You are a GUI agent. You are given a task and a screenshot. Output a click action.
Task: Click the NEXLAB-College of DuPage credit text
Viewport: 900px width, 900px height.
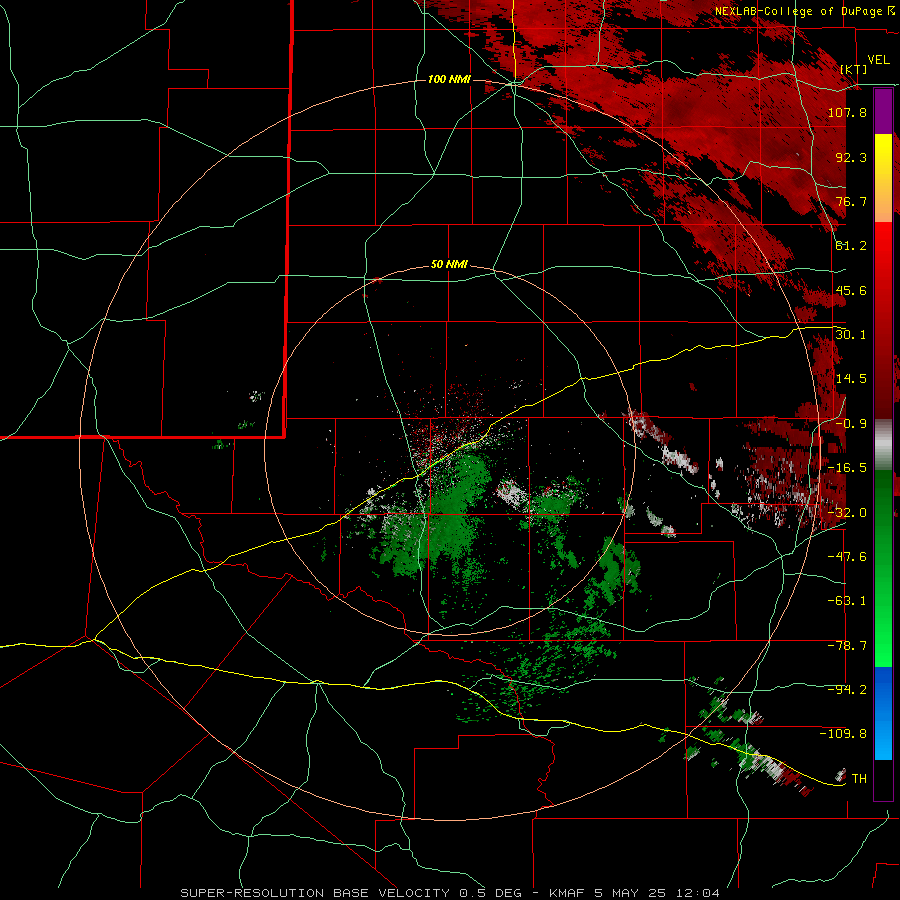tap(798, 11)
